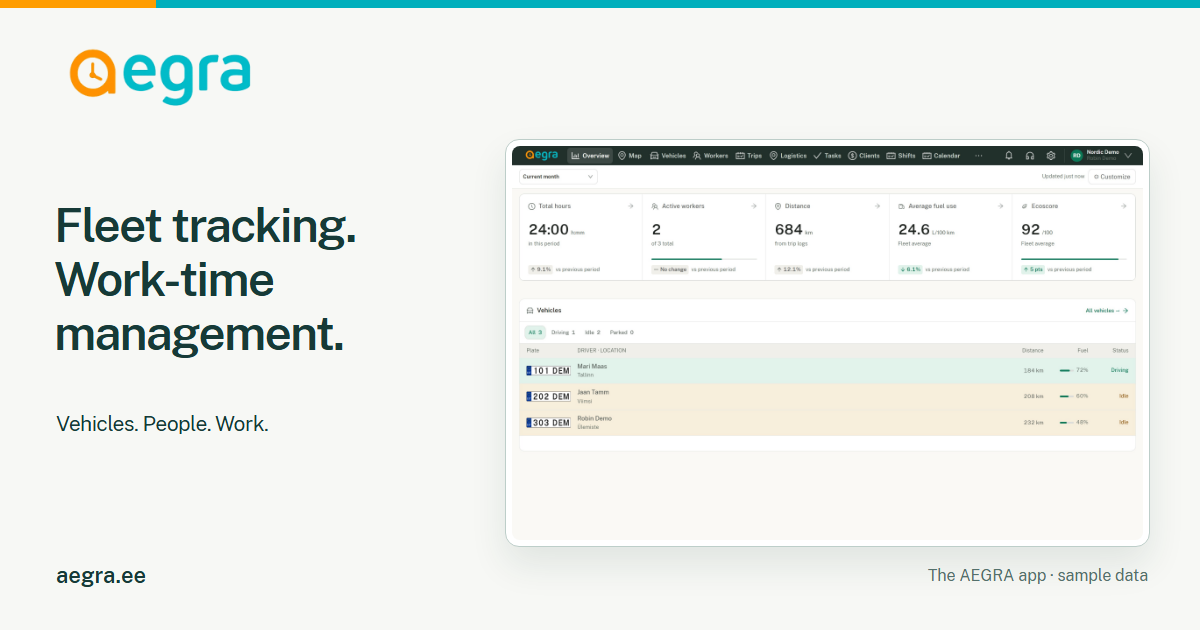Open the settings gear icon
The width and height of the screenshot is (1200, 630).
click(x=1051, y=156)
